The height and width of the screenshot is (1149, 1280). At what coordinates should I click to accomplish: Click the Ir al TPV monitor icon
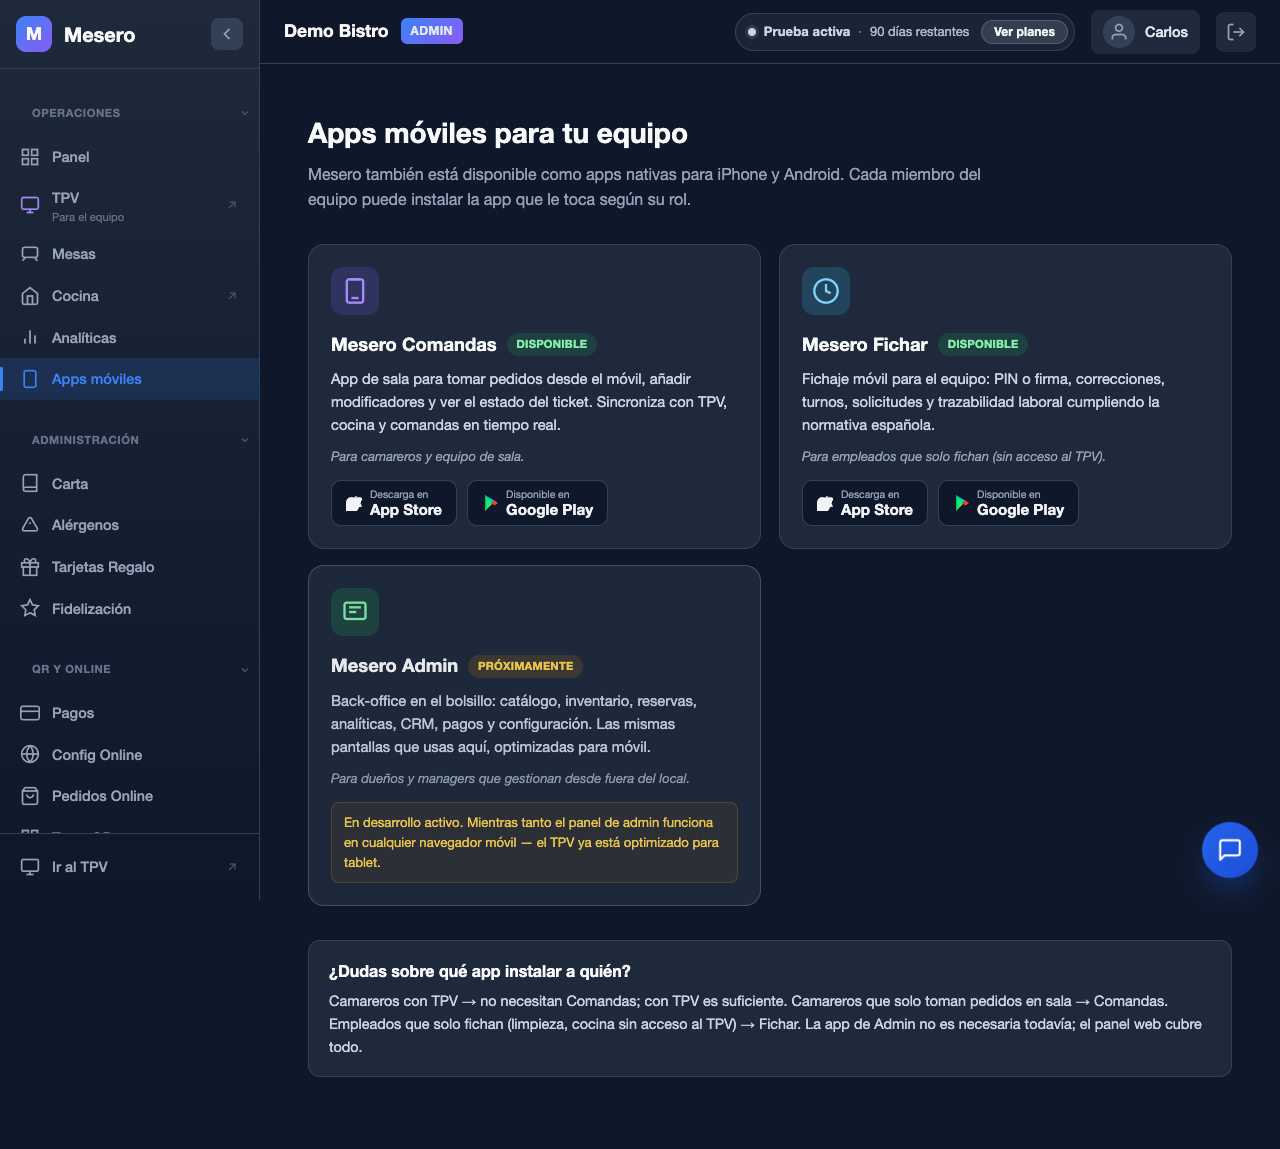30,867
